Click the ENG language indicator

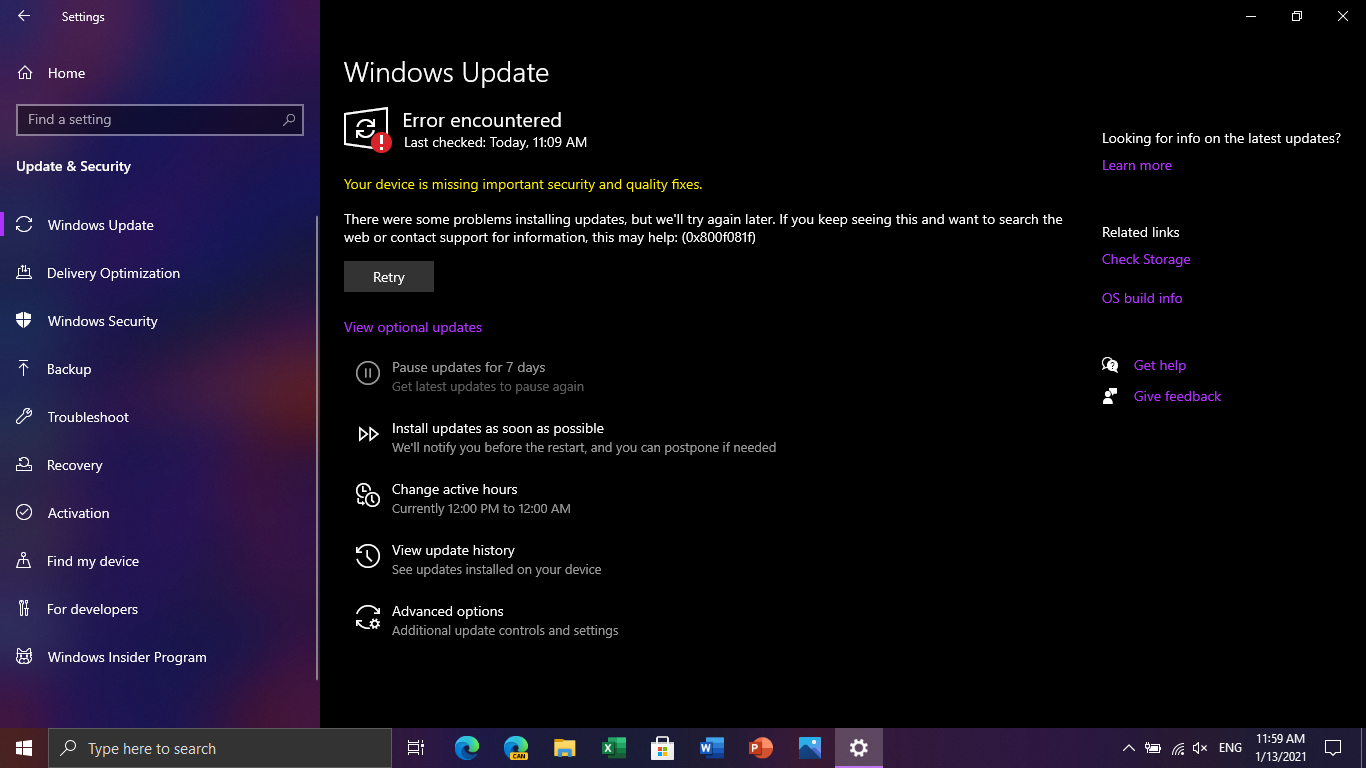click(1231, 748)
